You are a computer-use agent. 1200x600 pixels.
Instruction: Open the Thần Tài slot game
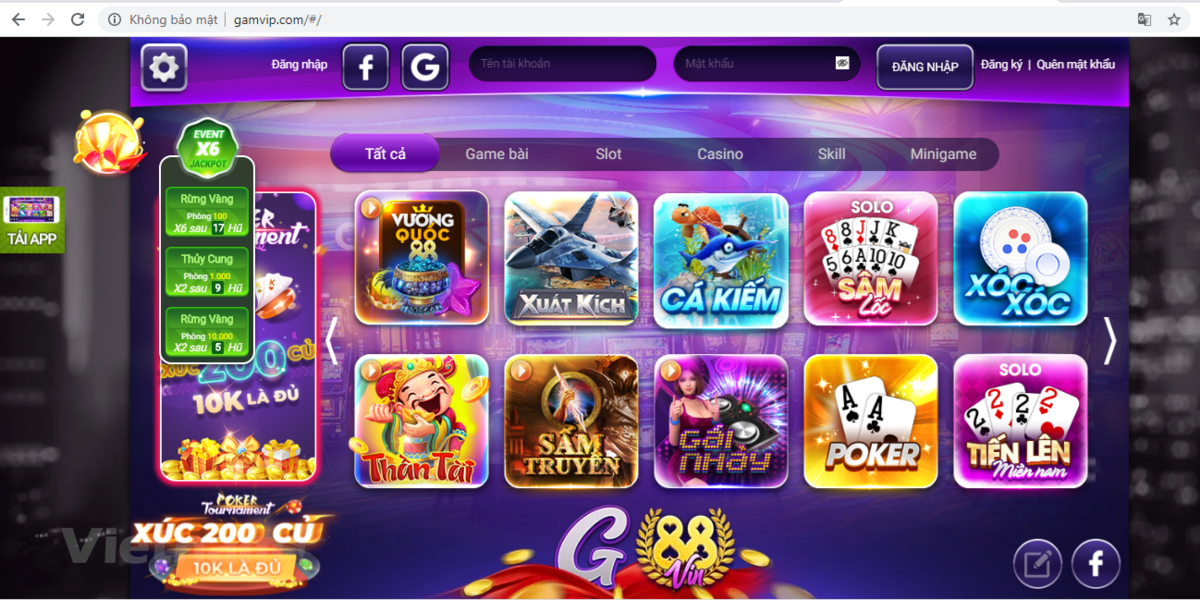click(x=422, y=421)
